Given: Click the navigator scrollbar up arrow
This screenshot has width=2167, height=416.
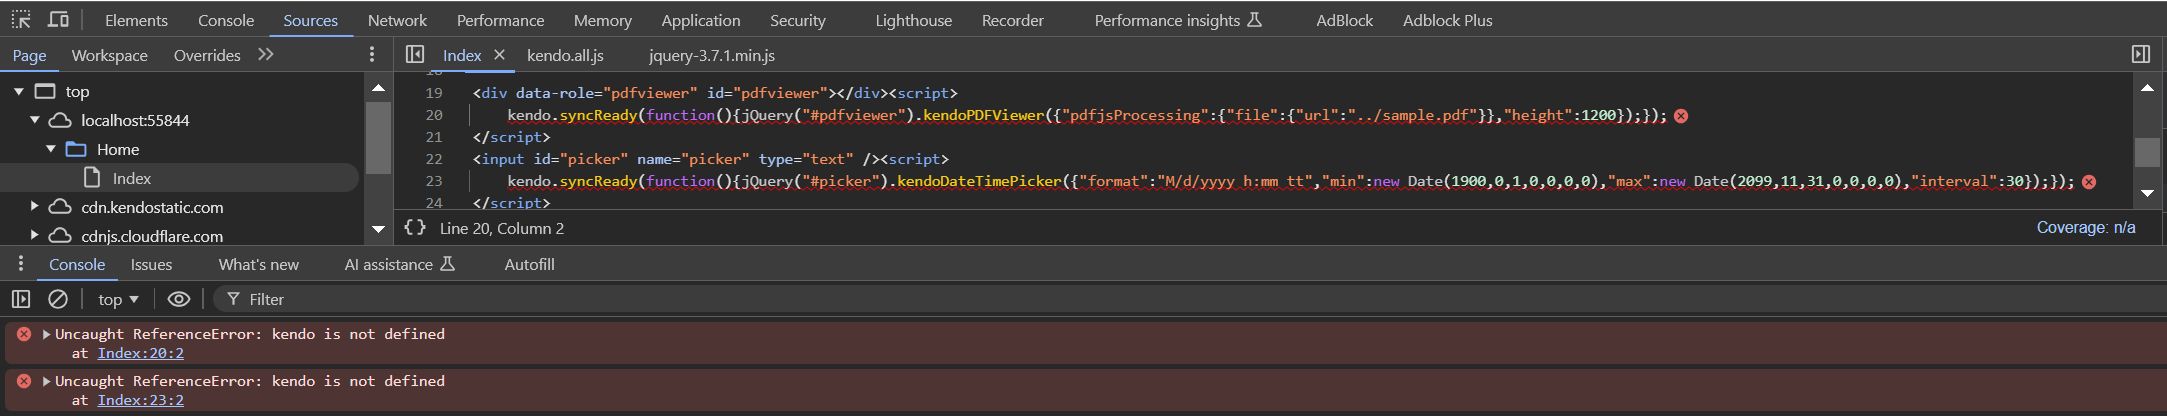Looking at the screenshot, I should tap(378, 88).
